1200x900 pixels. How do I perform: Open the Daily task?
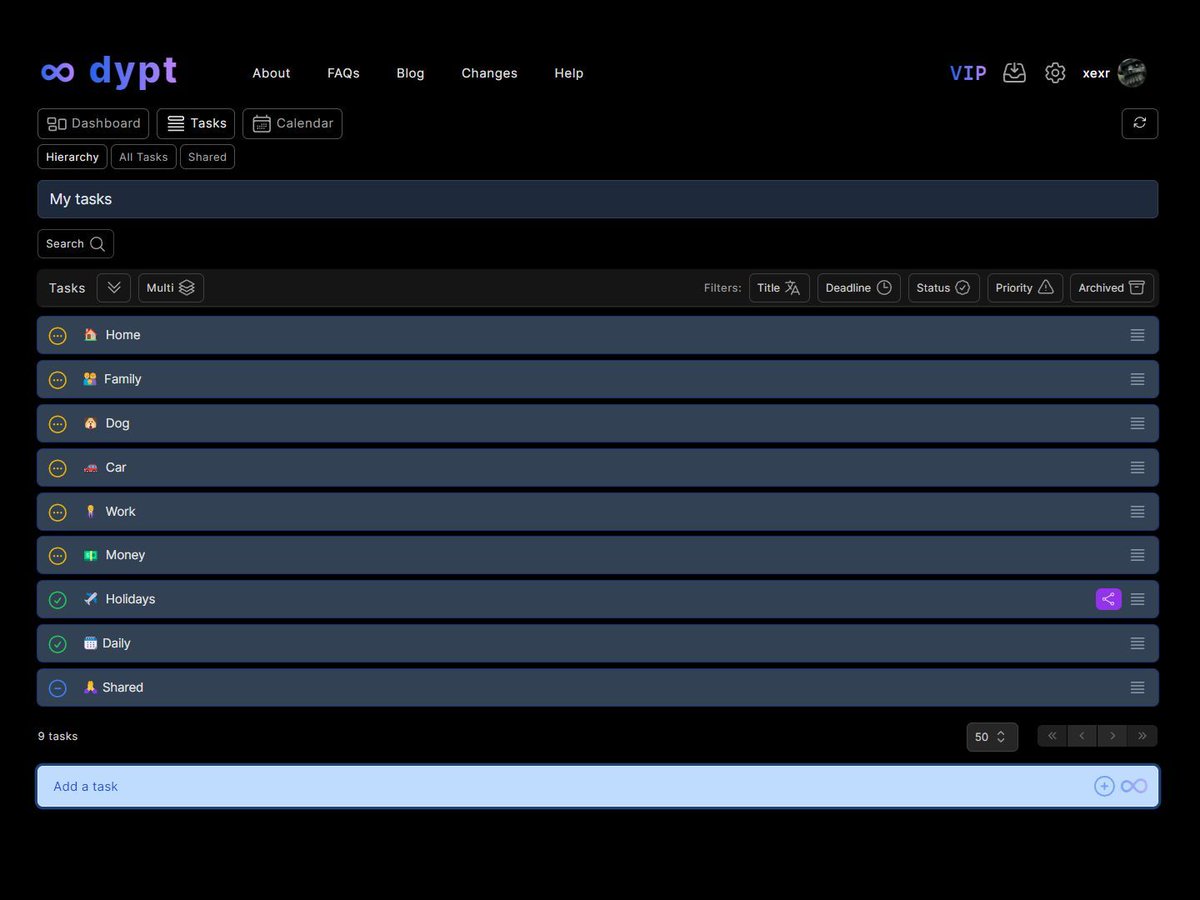(598, 643)
